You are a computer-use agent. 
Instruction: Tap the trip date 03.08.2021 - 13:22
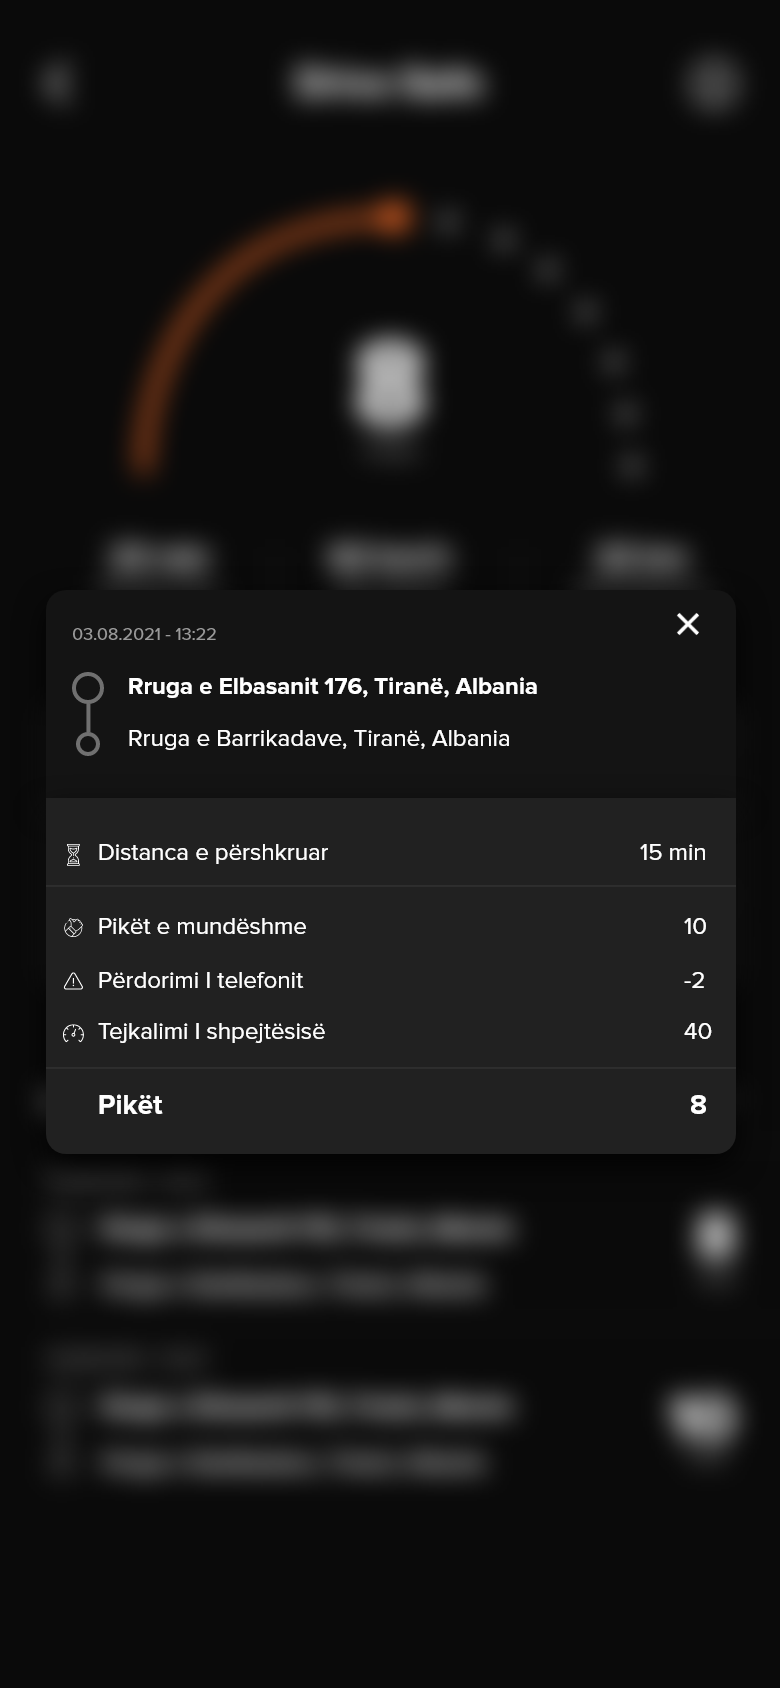[x=144, y=634]
